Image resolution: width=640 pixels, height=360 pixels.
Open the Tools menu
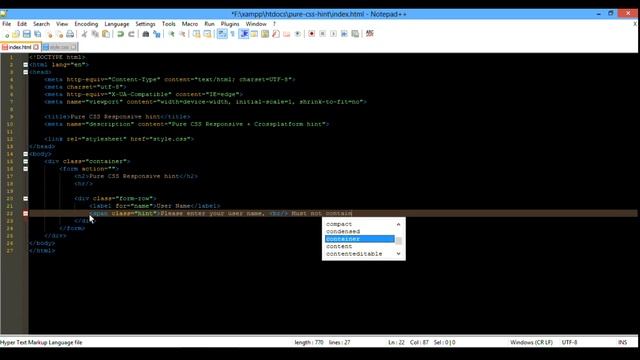click(x=169, y=24)
